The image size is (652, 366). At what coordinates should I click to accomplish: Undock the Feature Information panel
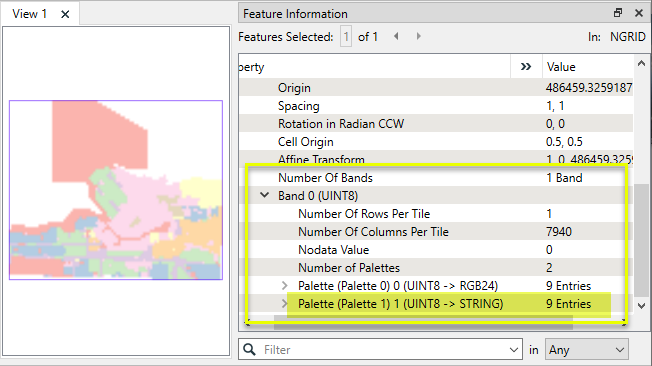(x=618, y=13)
